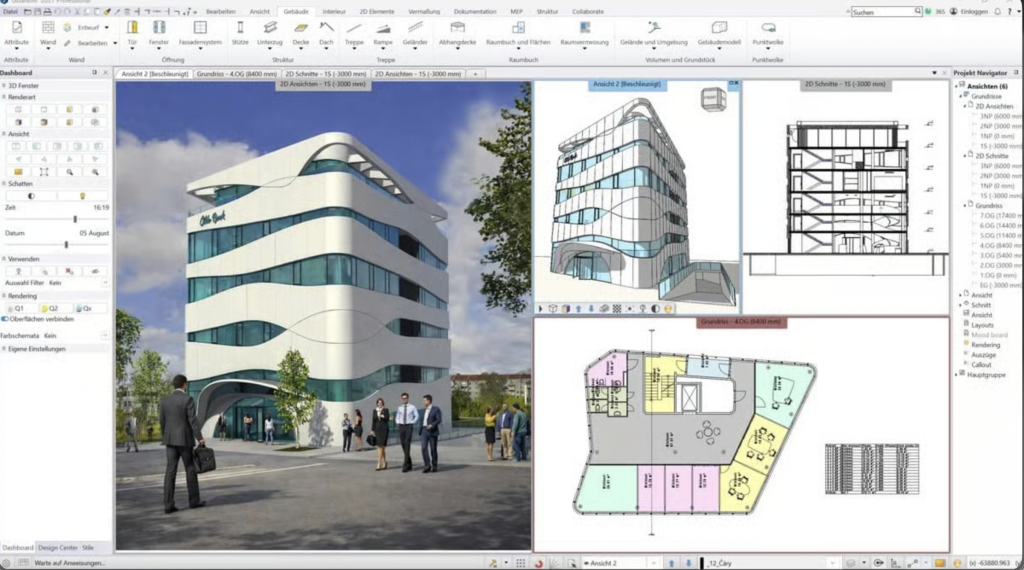The width and height of the screenshot is (1024, 570).
Task: Click the red X icon under Verwenden
Action: [x=69, y=271]
